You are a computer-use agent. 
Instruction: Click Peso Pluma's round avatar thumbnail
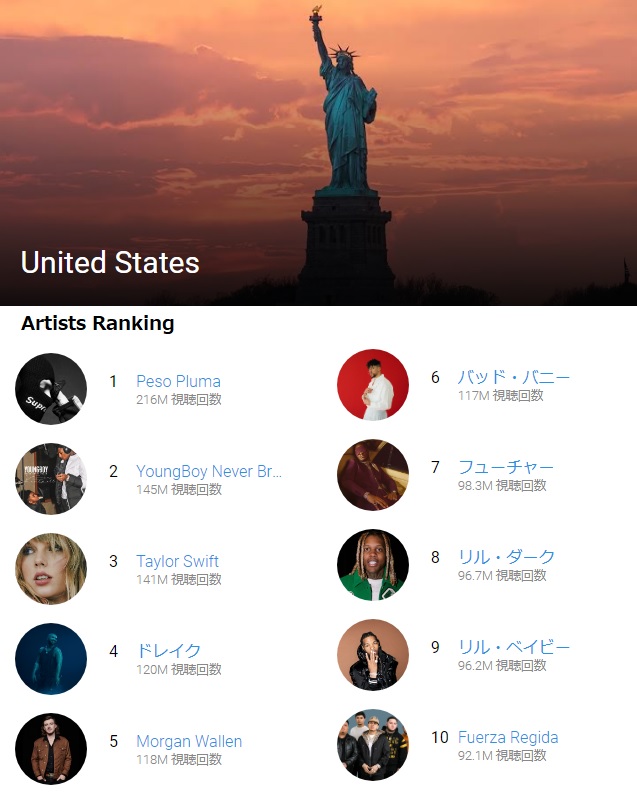coord(51,389)
